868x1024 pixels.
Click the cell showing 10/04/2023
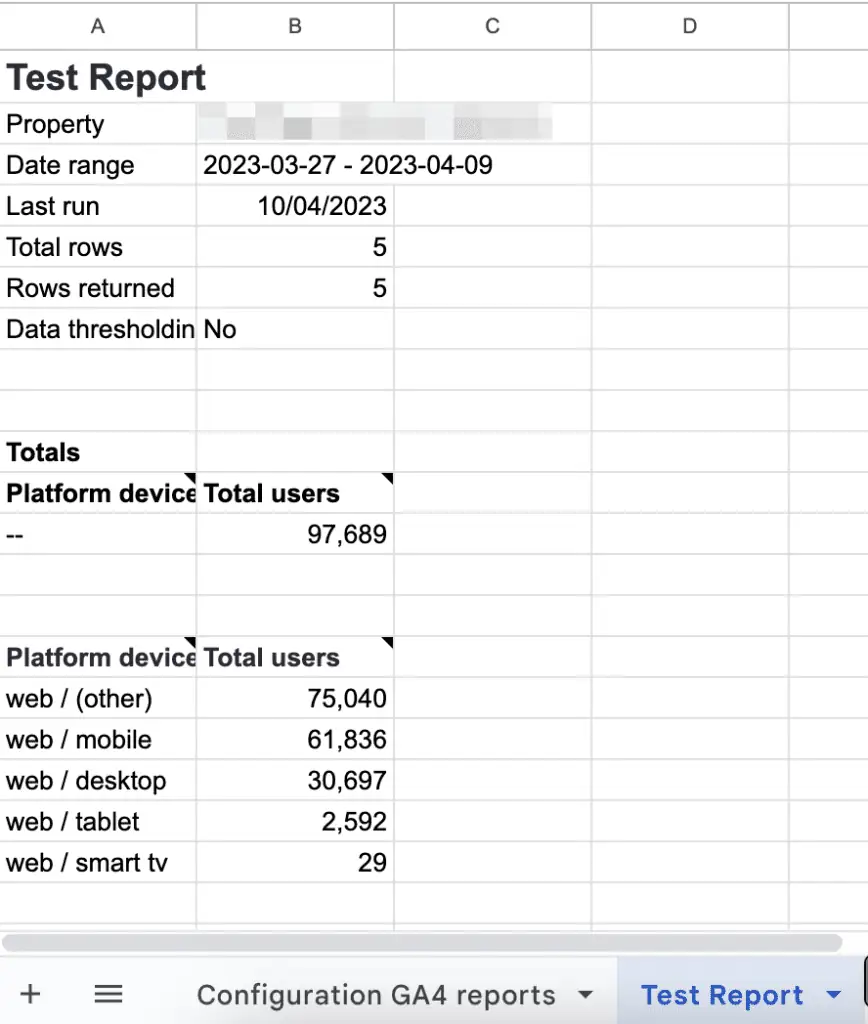click(x=294, y=206)
